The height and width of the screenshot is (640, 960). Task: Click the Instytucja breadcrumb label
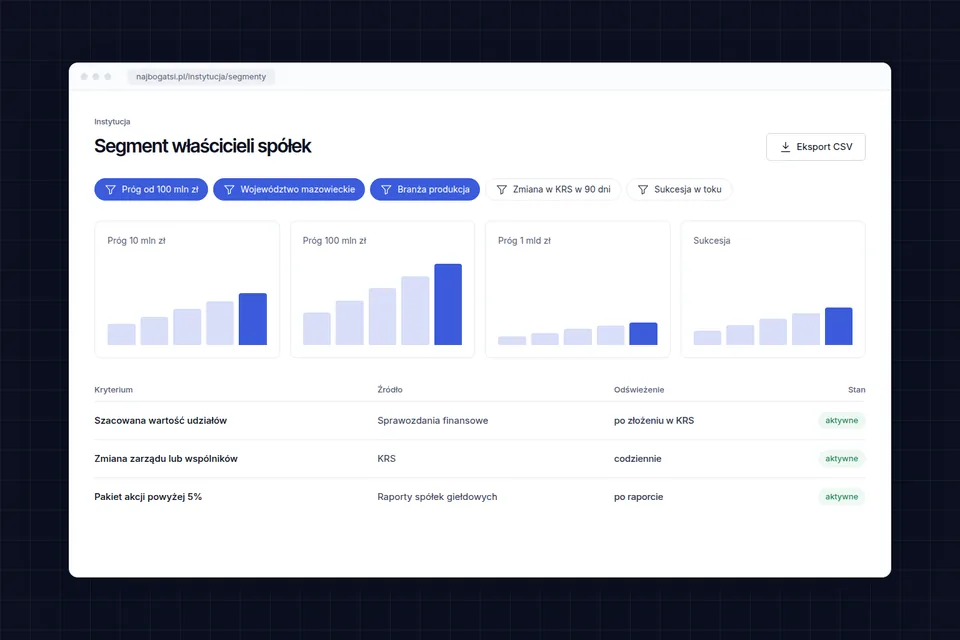click(x=112, y=121)
